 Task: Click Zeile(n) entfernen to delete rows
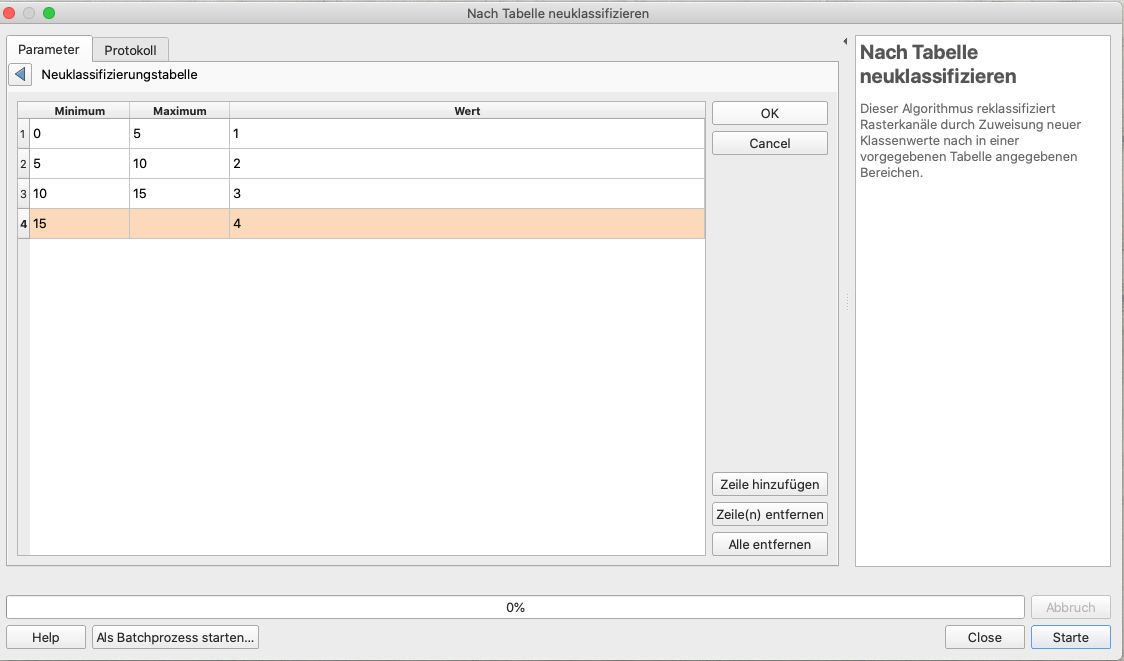769,515
